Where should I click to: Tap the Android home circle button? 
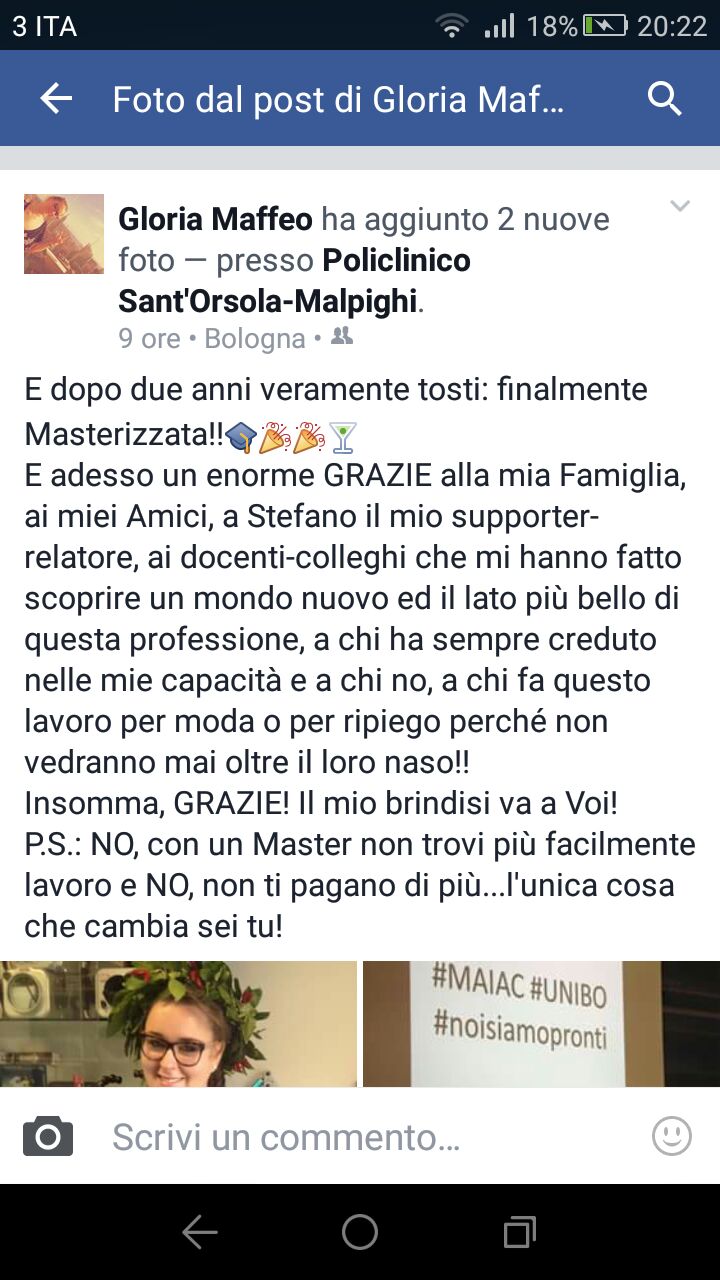click(360, 1232)
